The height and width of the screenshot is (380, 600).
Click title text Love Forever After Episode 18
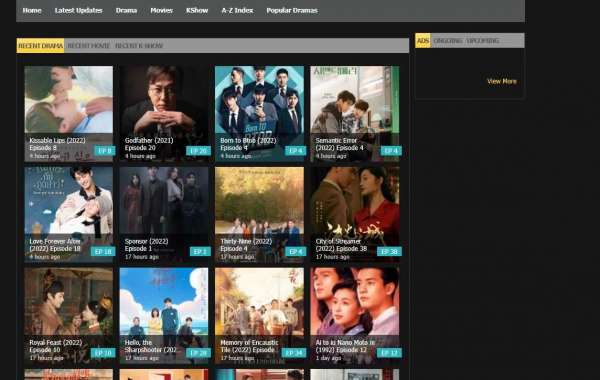click(x=55, y=245)
